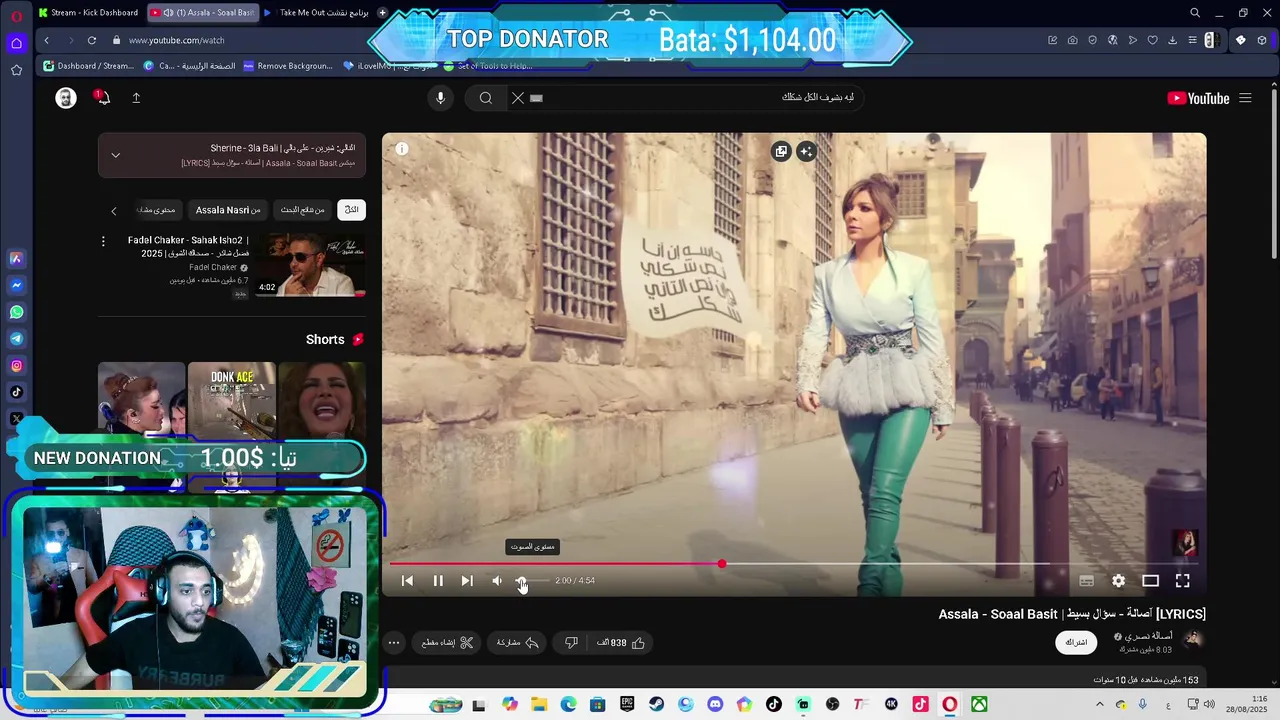Click the white subscribe button
Screen dimensions: 1280x720
point(1076,642)
